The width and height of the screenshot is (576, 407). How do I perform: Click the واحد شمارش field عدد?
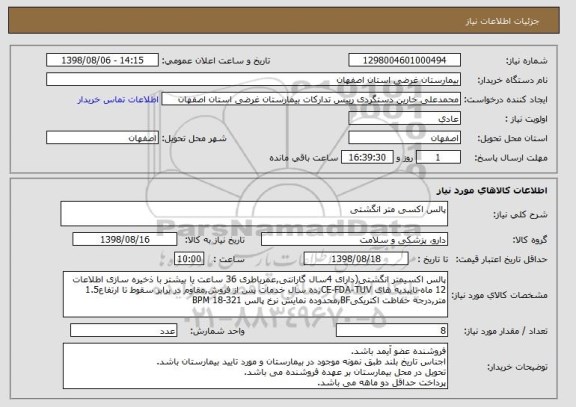tap(123, 331)
